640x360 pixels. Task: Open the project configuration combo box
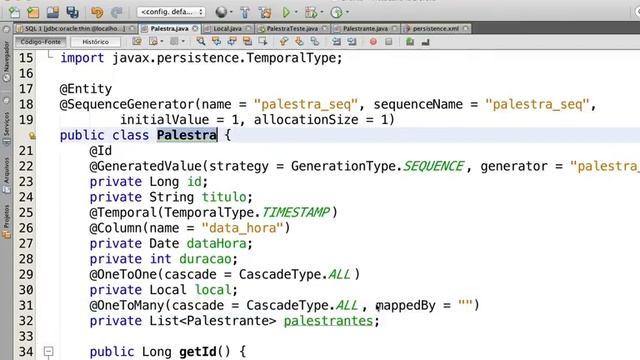click(x=171, y=12)
